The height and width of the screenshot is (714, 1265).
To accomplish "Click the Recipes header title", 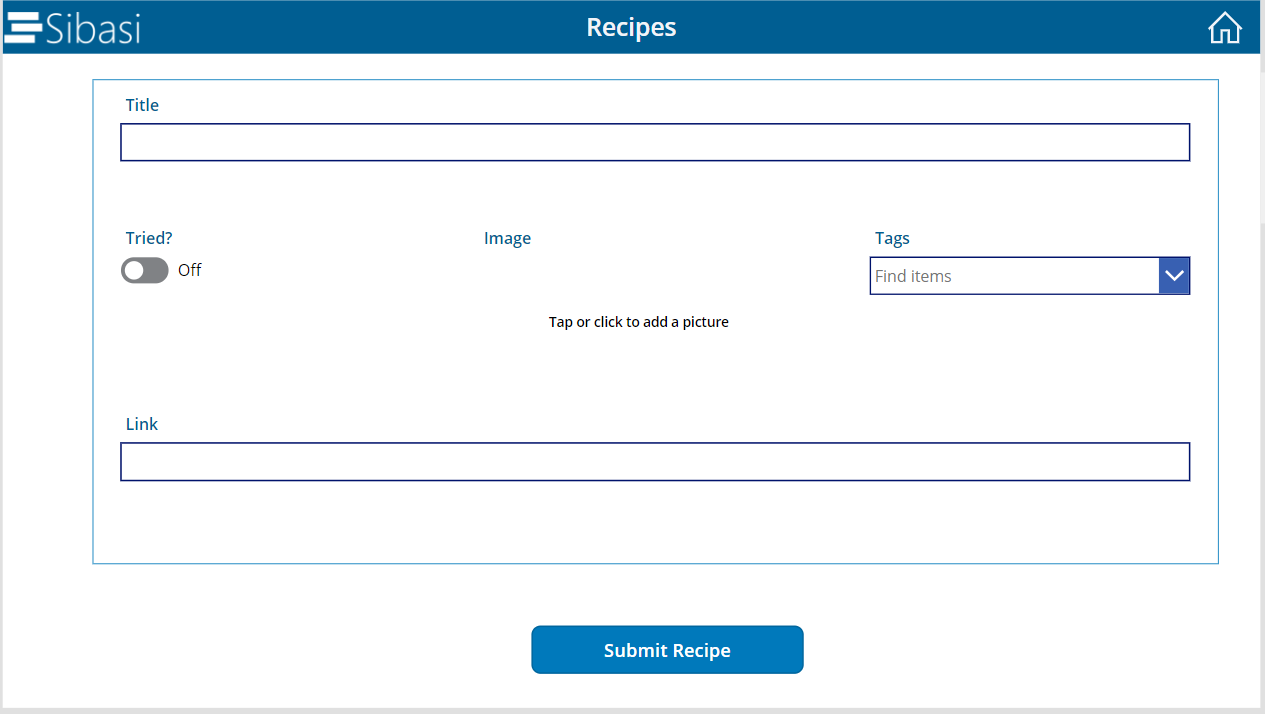I will pos(631,27).
